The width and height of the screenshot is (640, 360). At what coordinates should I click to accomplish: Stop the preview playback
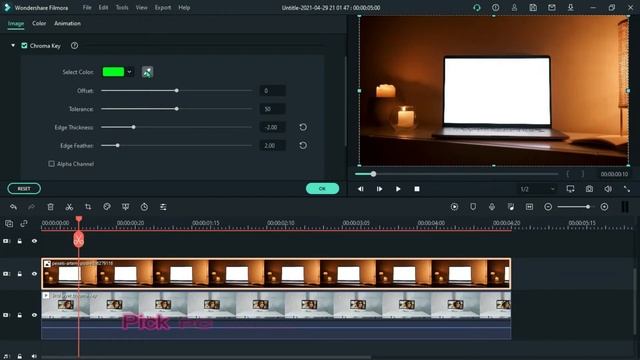(x=417, y=189)
